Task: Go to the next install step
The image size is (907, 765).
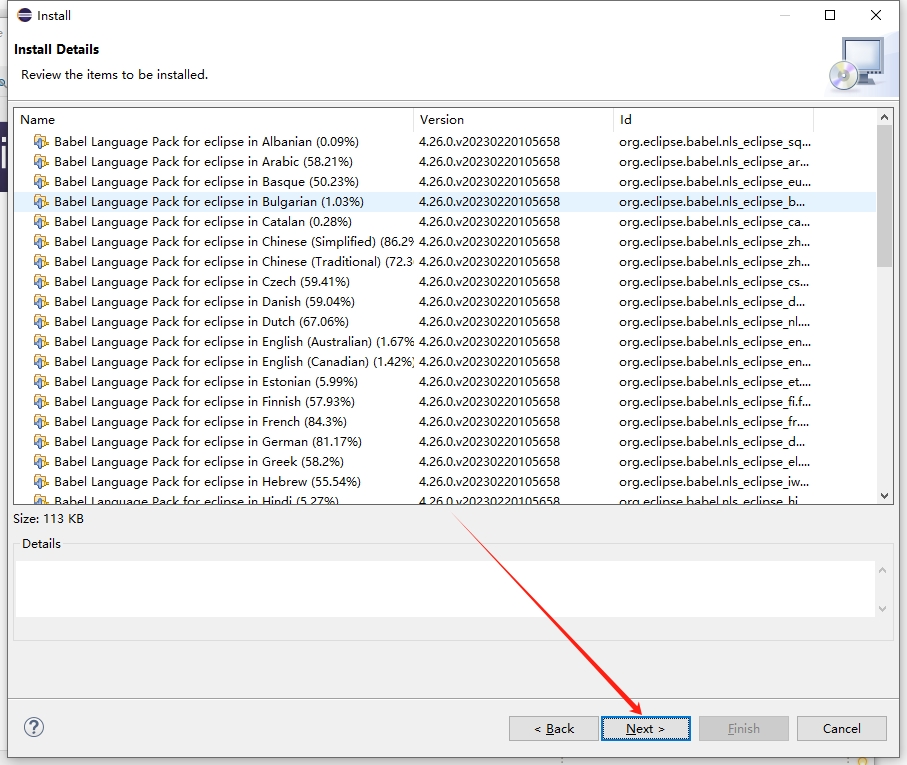Action: point(646,729)
